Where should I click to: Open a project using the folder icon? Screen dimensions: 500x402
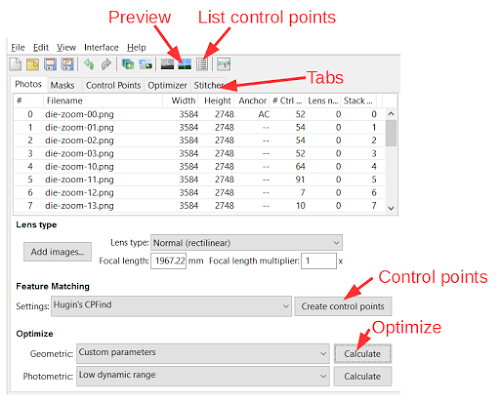pos(33,64)
